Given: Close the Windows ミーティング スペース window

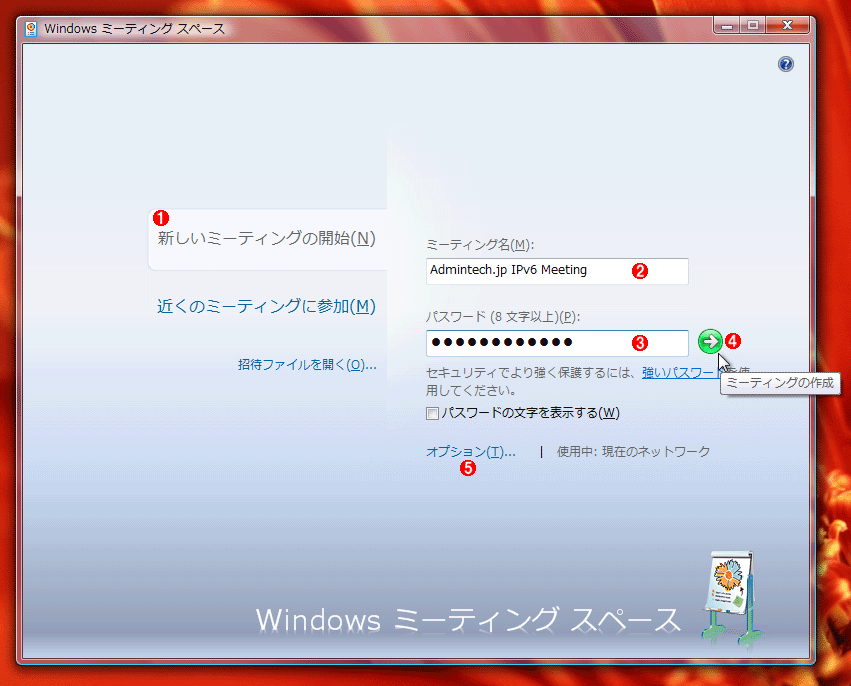Looking at the screenshot, I should pos(788,26).
